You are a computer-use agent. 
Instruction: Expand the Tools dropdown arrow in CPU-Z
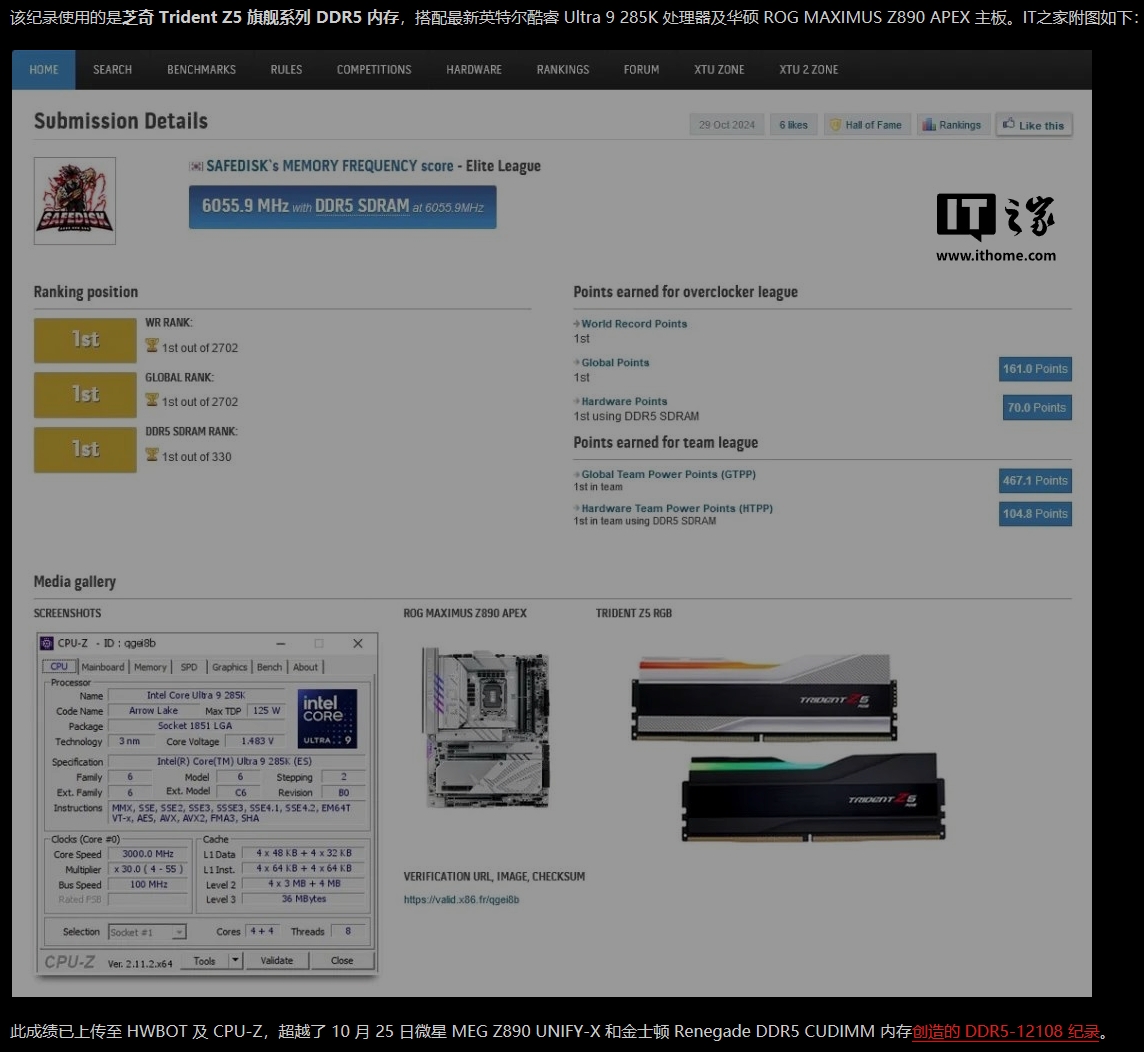coord(236,961)
